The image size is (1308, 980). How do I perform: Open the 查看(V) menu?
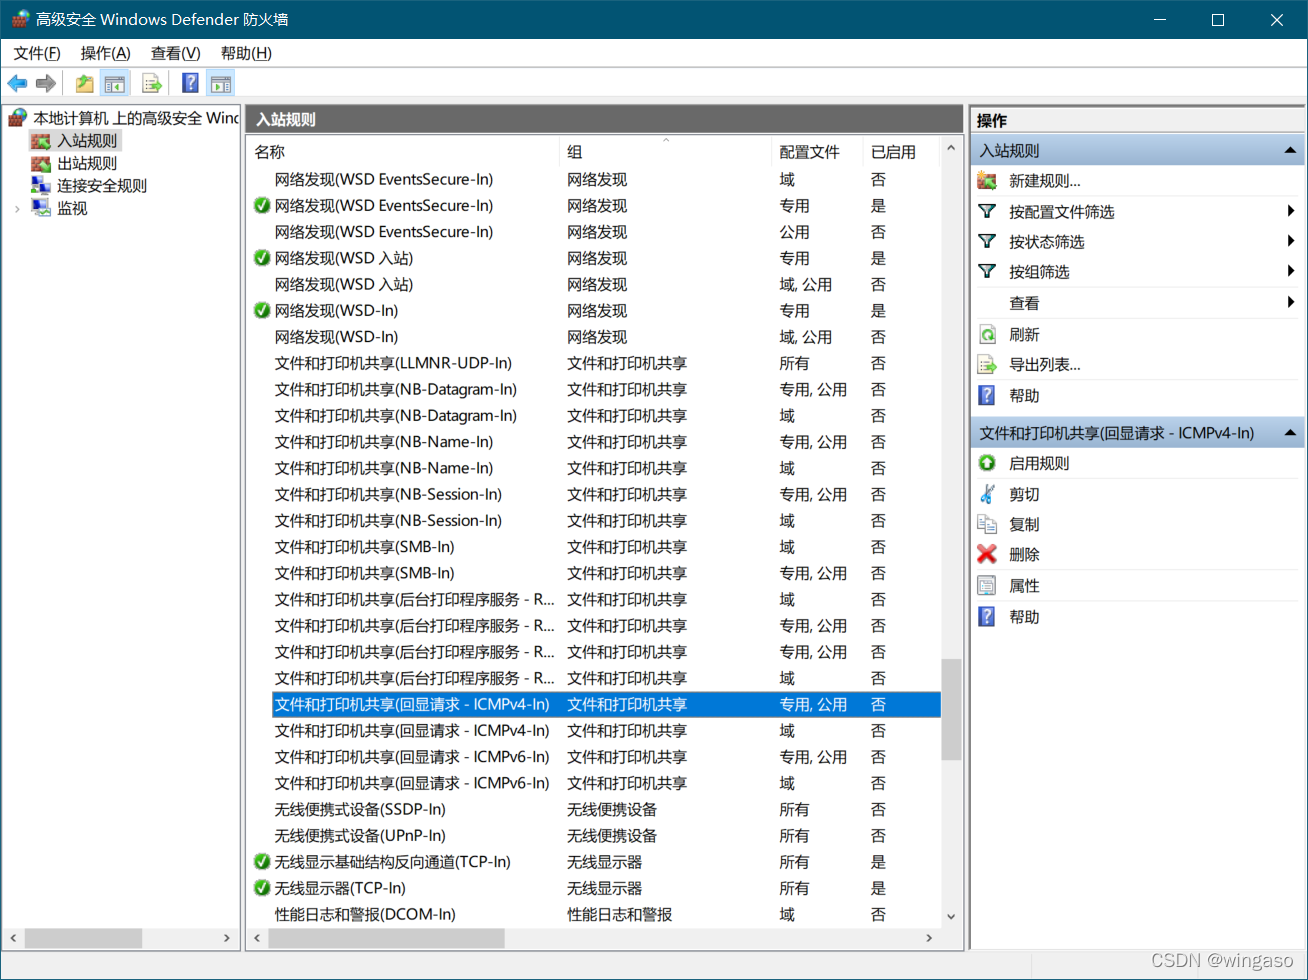(175, 53)
